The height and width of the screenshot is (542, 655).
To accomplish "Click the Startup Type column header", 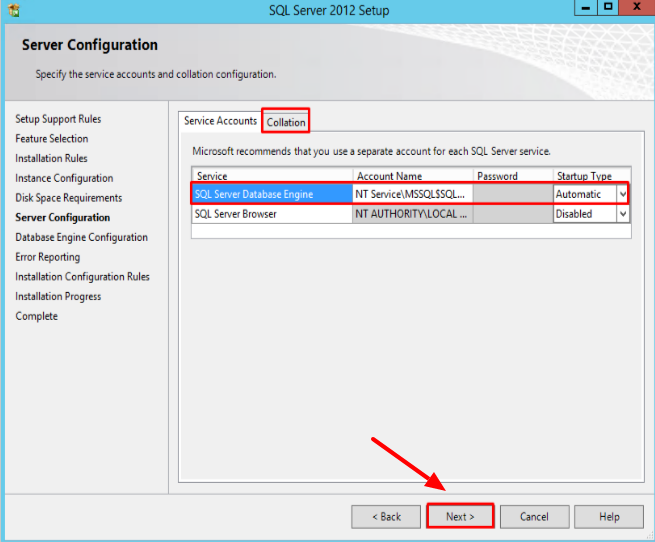I will pos(592,176).
